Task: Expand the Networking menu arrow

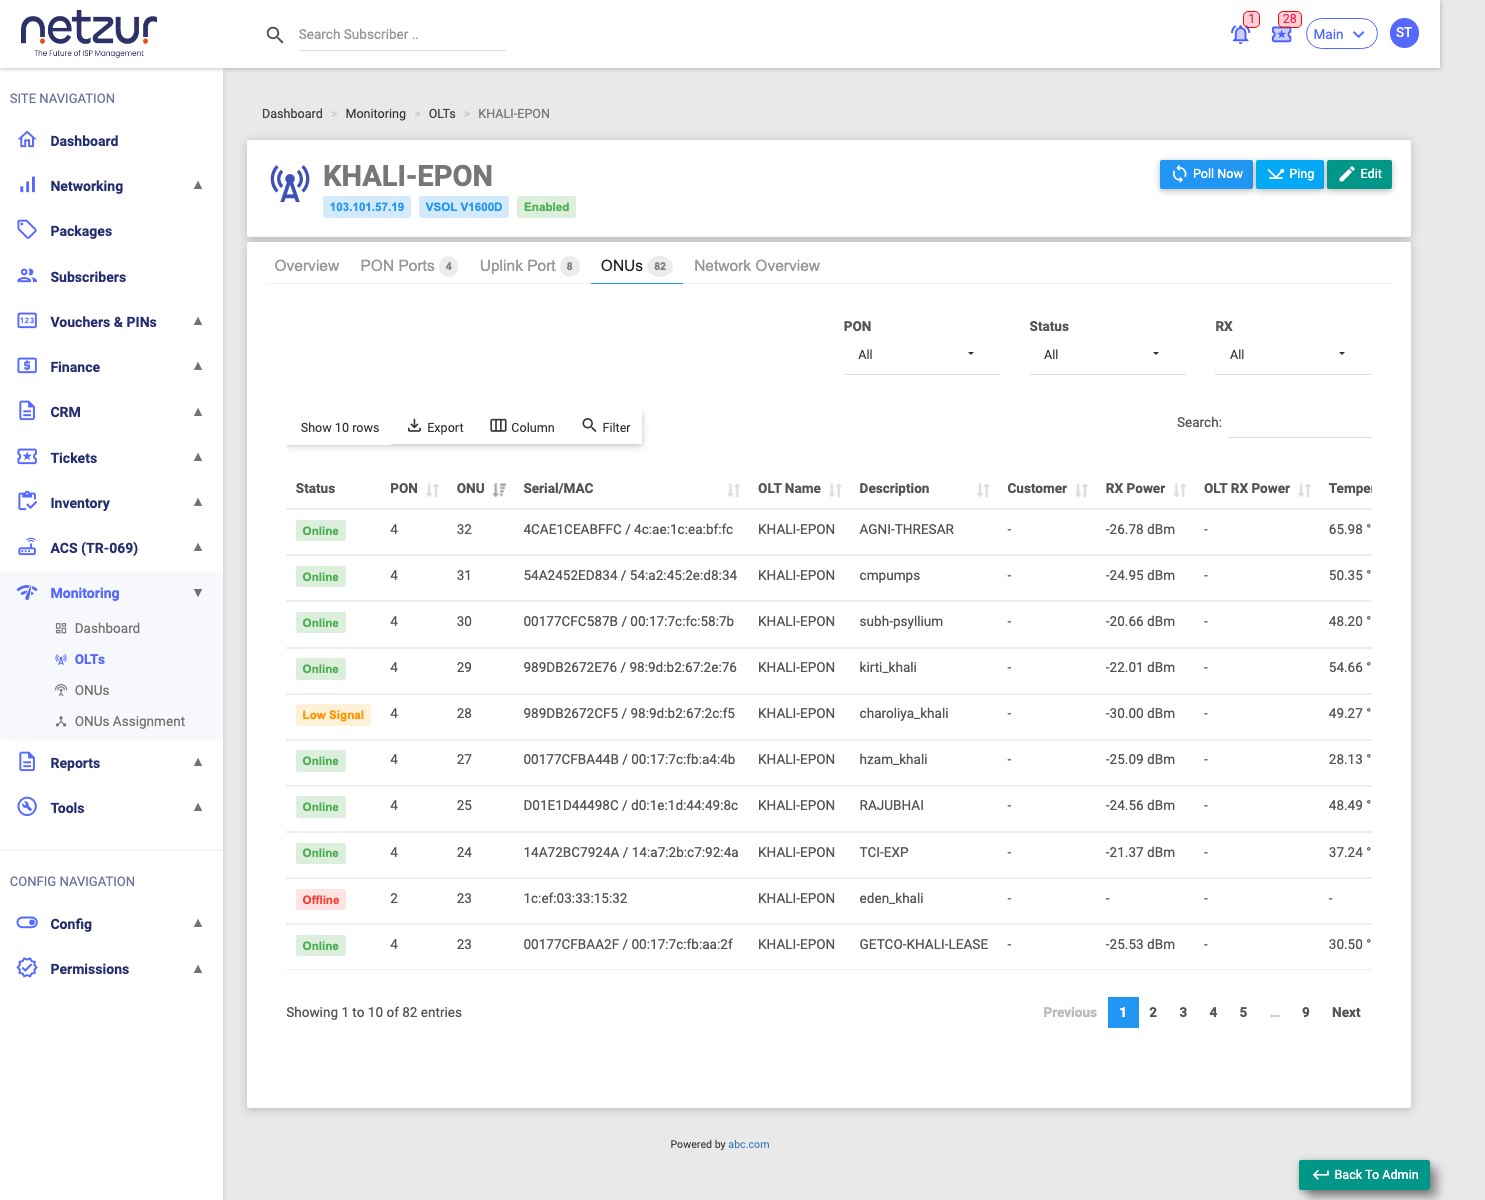Action: click(198, 185)
